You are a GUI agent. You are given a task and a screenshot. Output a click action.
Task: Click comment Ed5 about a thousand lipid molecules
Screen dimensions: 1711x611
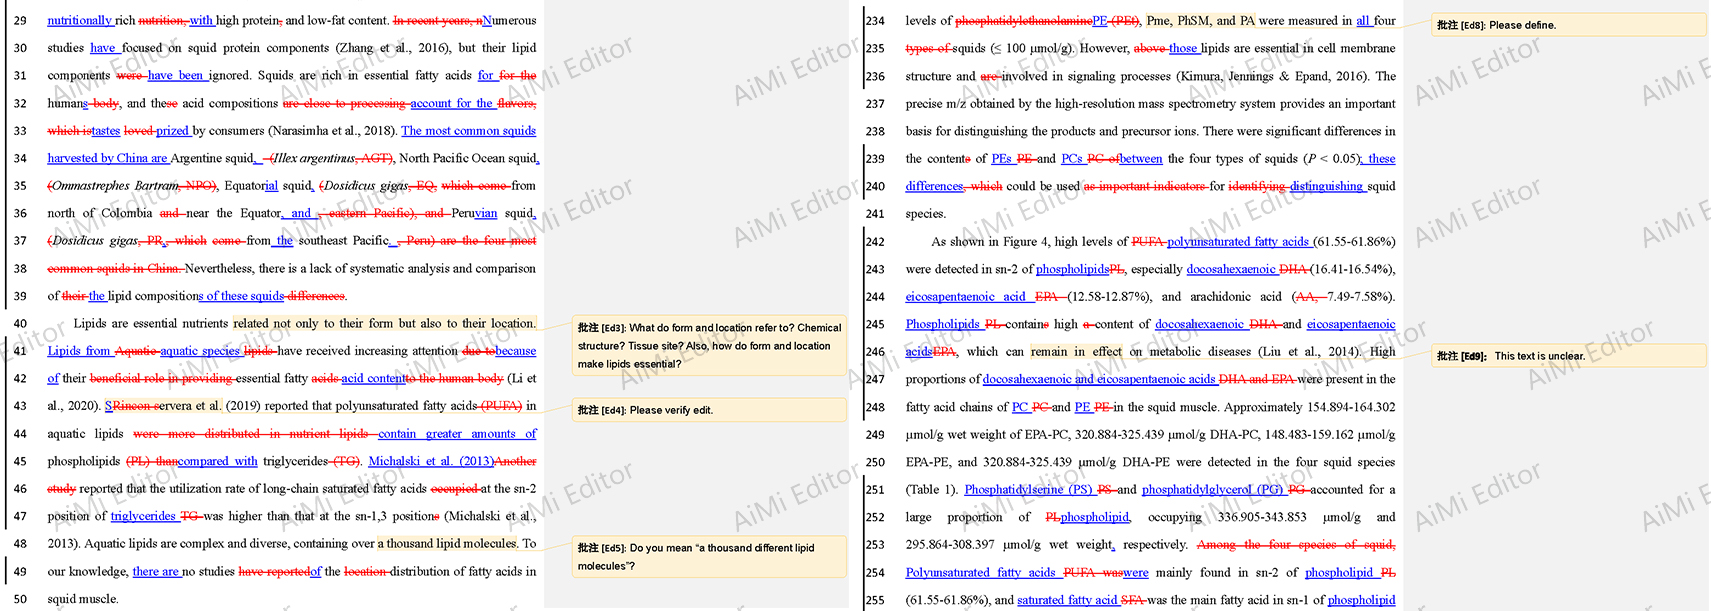point(710,556)
